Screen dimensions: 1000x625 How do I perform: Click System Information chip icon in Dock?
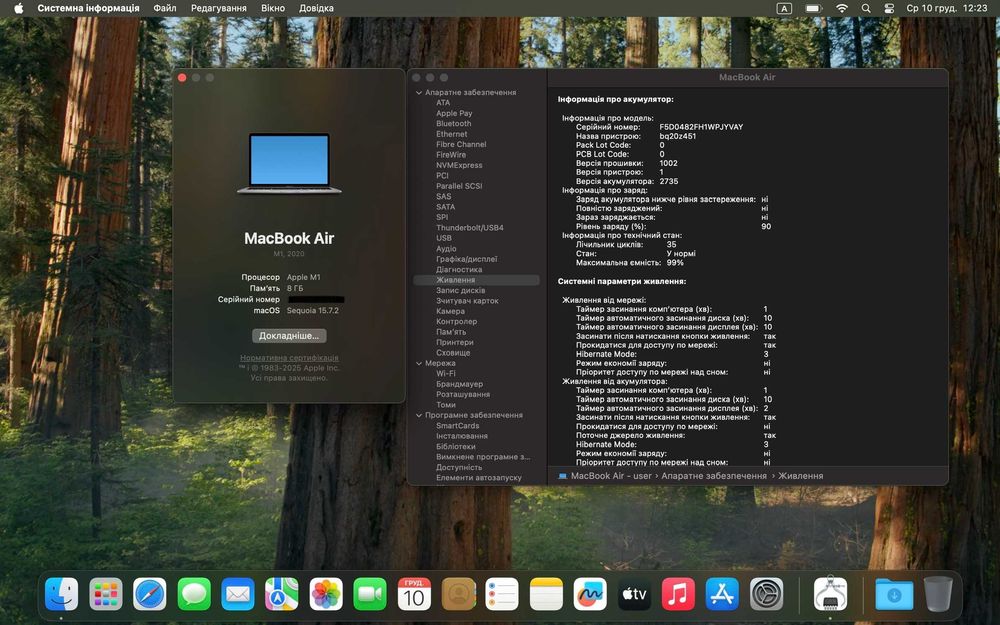coord(830,594)
